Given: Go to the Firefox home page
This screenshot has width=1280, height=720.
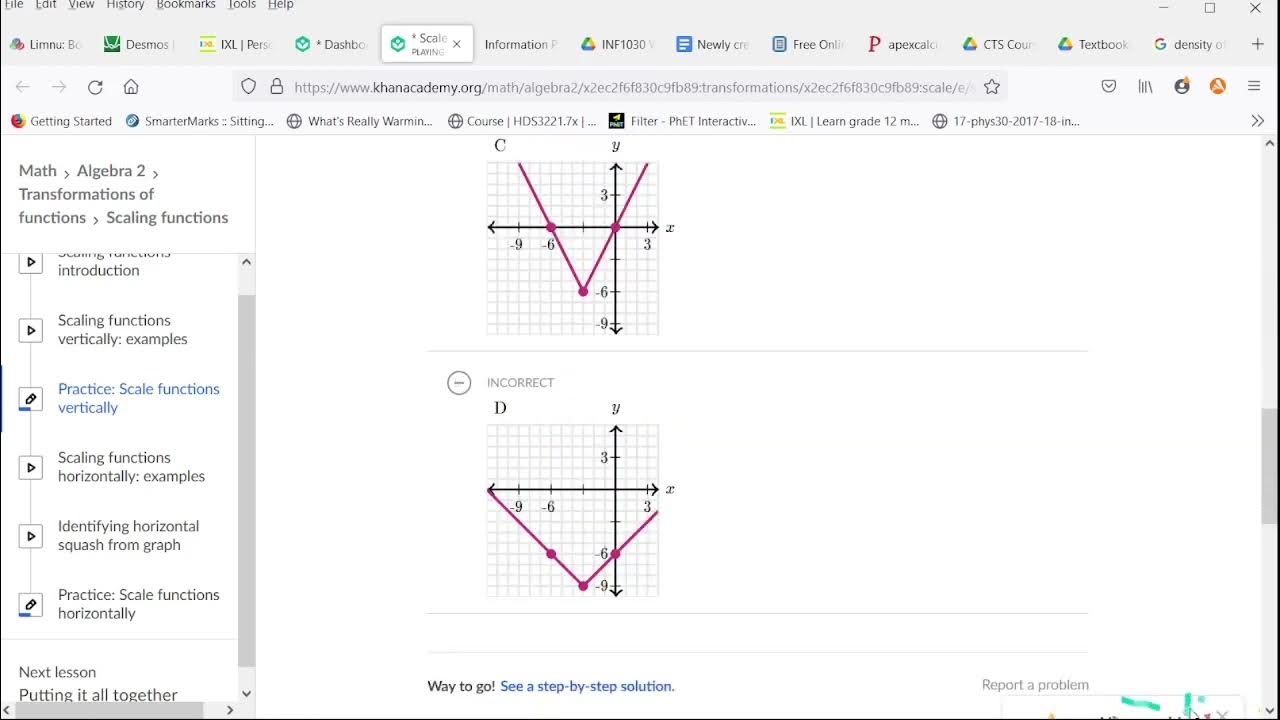Looking at the screenshot, I should point(131,87).
